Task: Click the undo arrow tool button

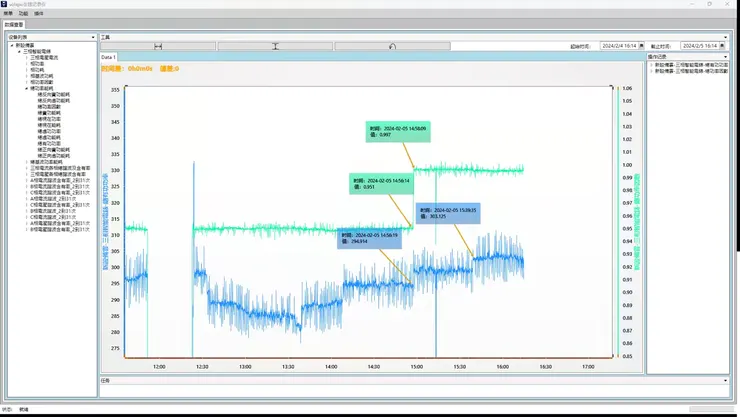Action: tap(392, 46)
